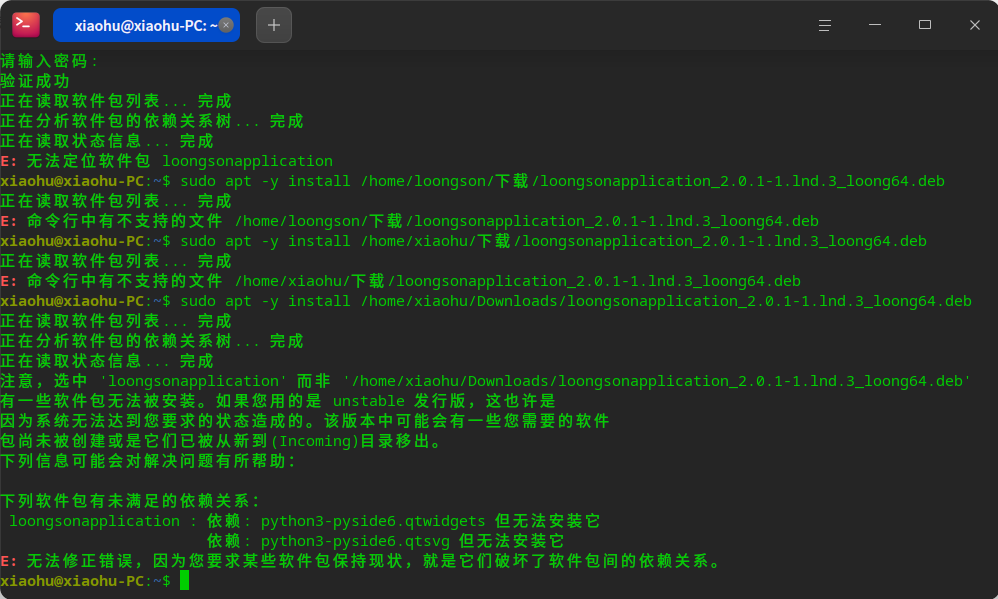Click 'E: 无法定位软件包 loongsonapplication' error line
The height and width of the screenshot is (599, 998).
tap(167, 161)
